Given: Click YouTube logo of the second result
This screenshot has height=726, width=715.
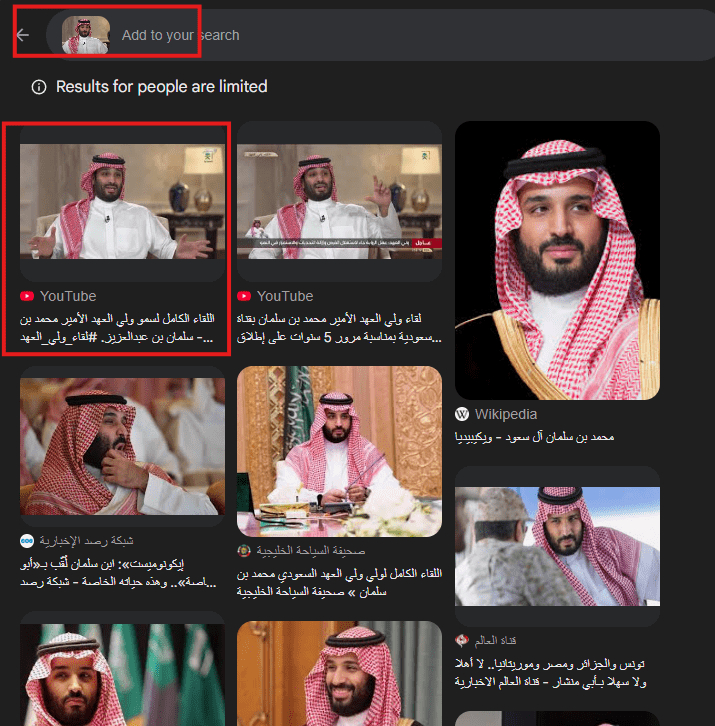Looking at the screenshot, I should click(244, 296).
